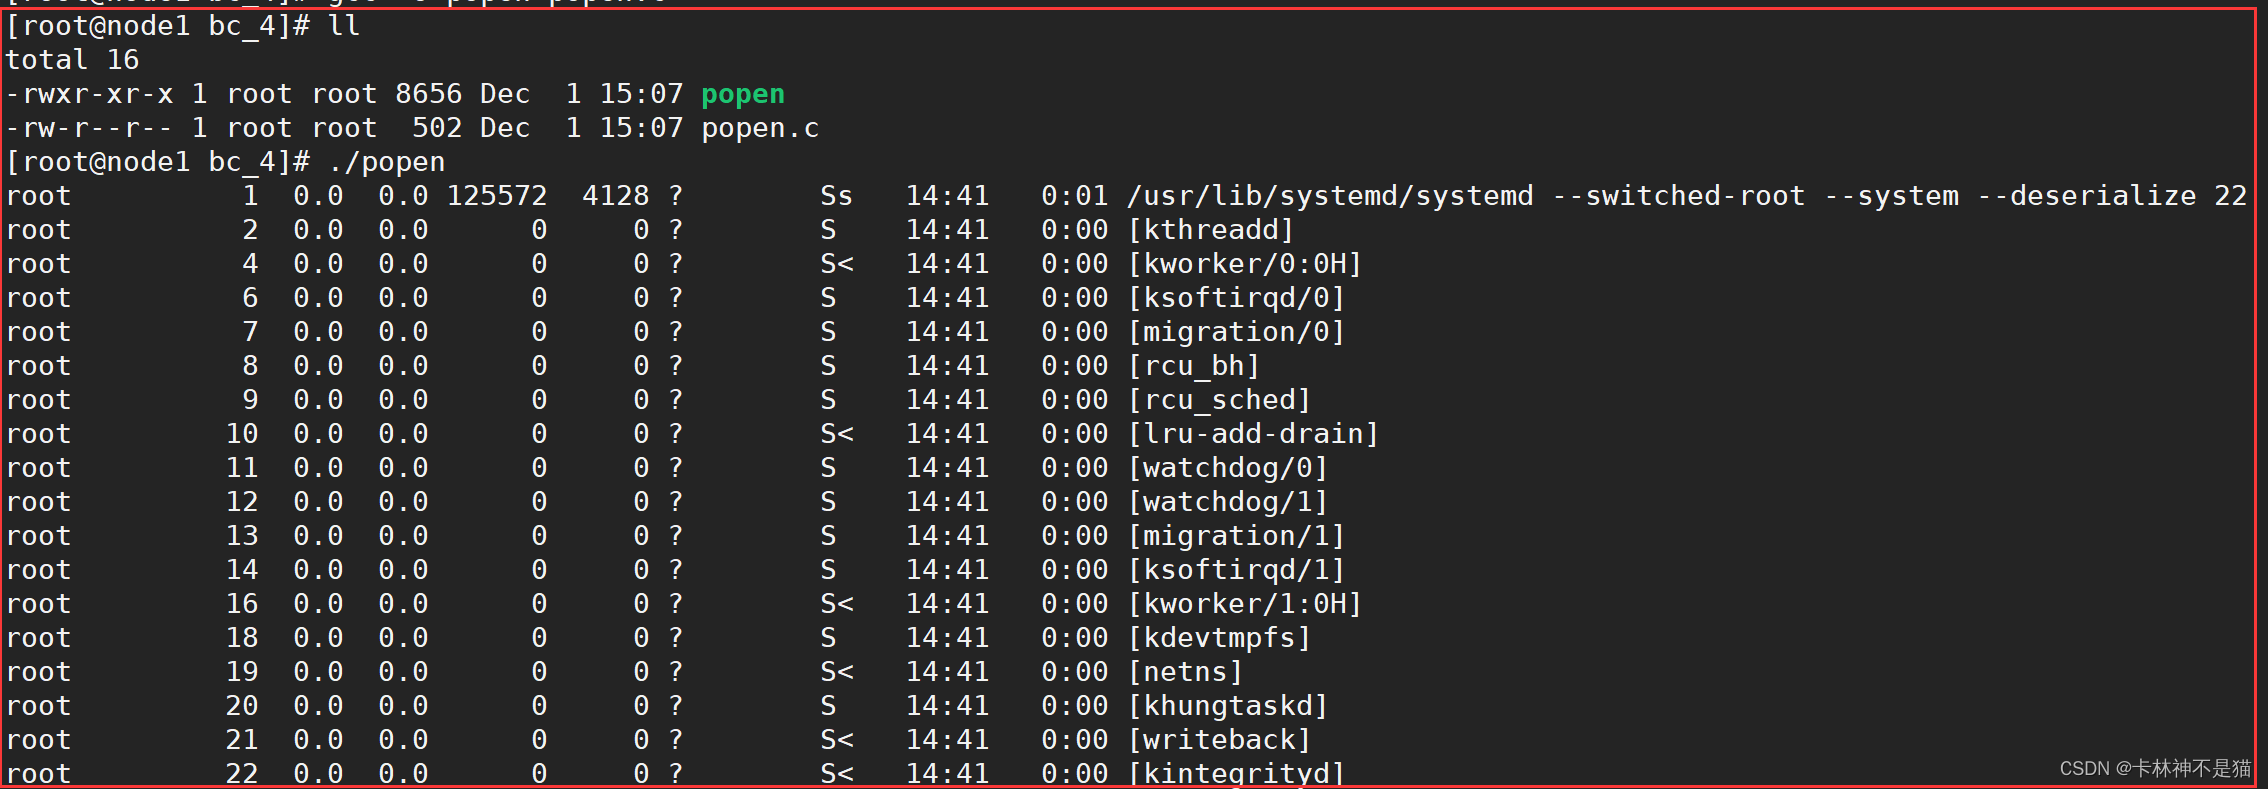
Task: Click the [migration/1] process name
Action: (x=1237, y=536)
